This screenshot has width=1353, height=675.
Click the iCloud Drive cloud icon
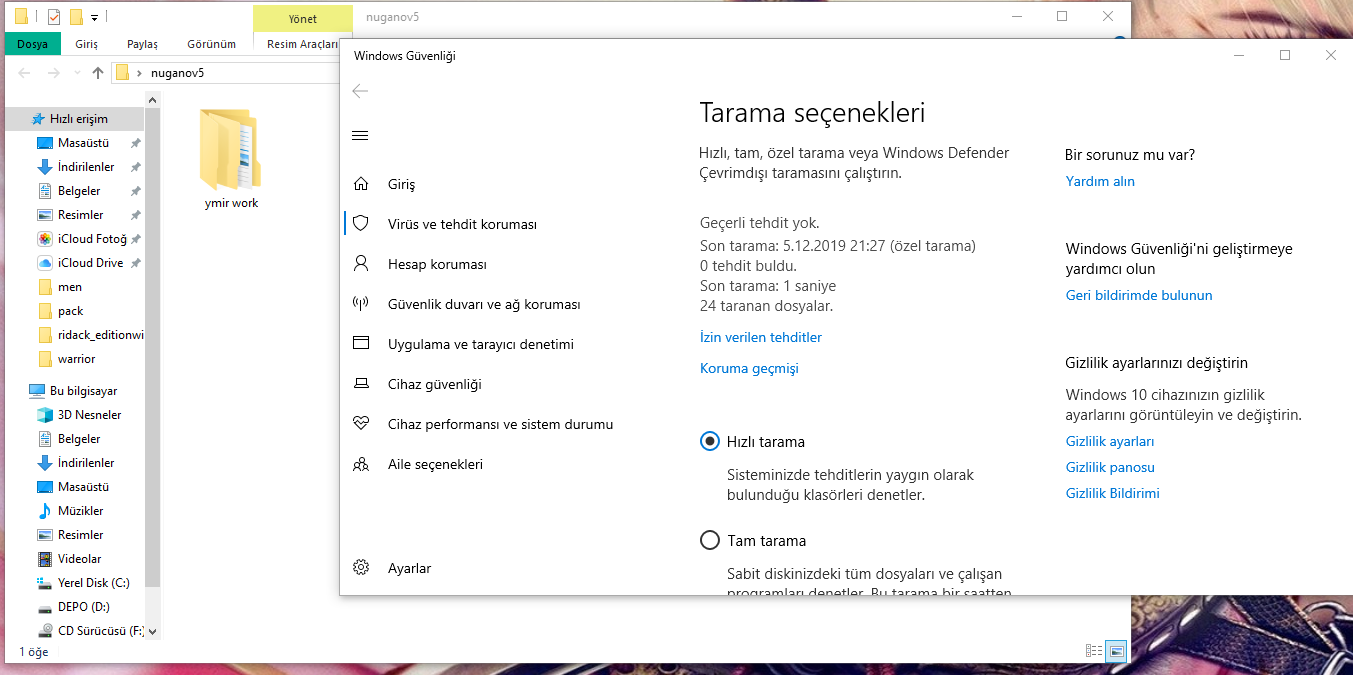(x=45, y=263)
